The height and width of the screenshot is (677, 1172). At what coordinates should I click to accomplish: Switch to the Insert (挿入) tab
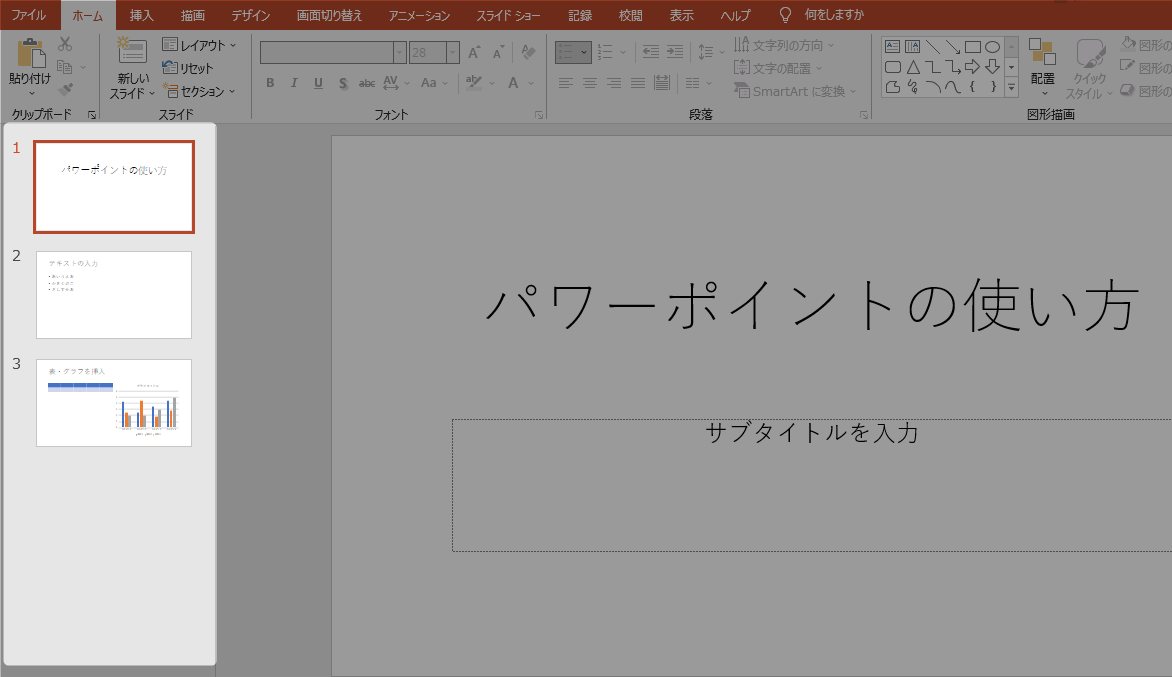[x=142, y=15]
